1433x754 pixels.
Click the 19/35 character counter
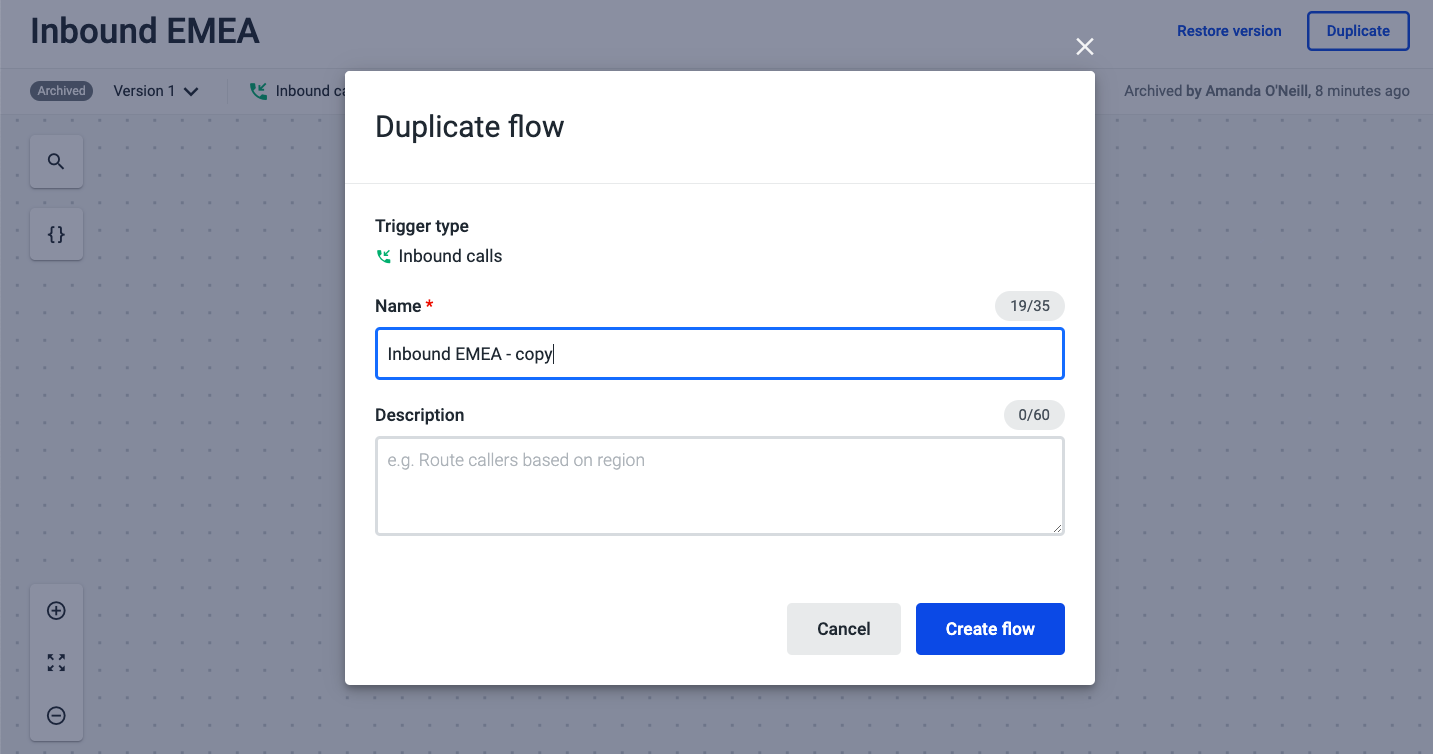tap(1030, 306)
